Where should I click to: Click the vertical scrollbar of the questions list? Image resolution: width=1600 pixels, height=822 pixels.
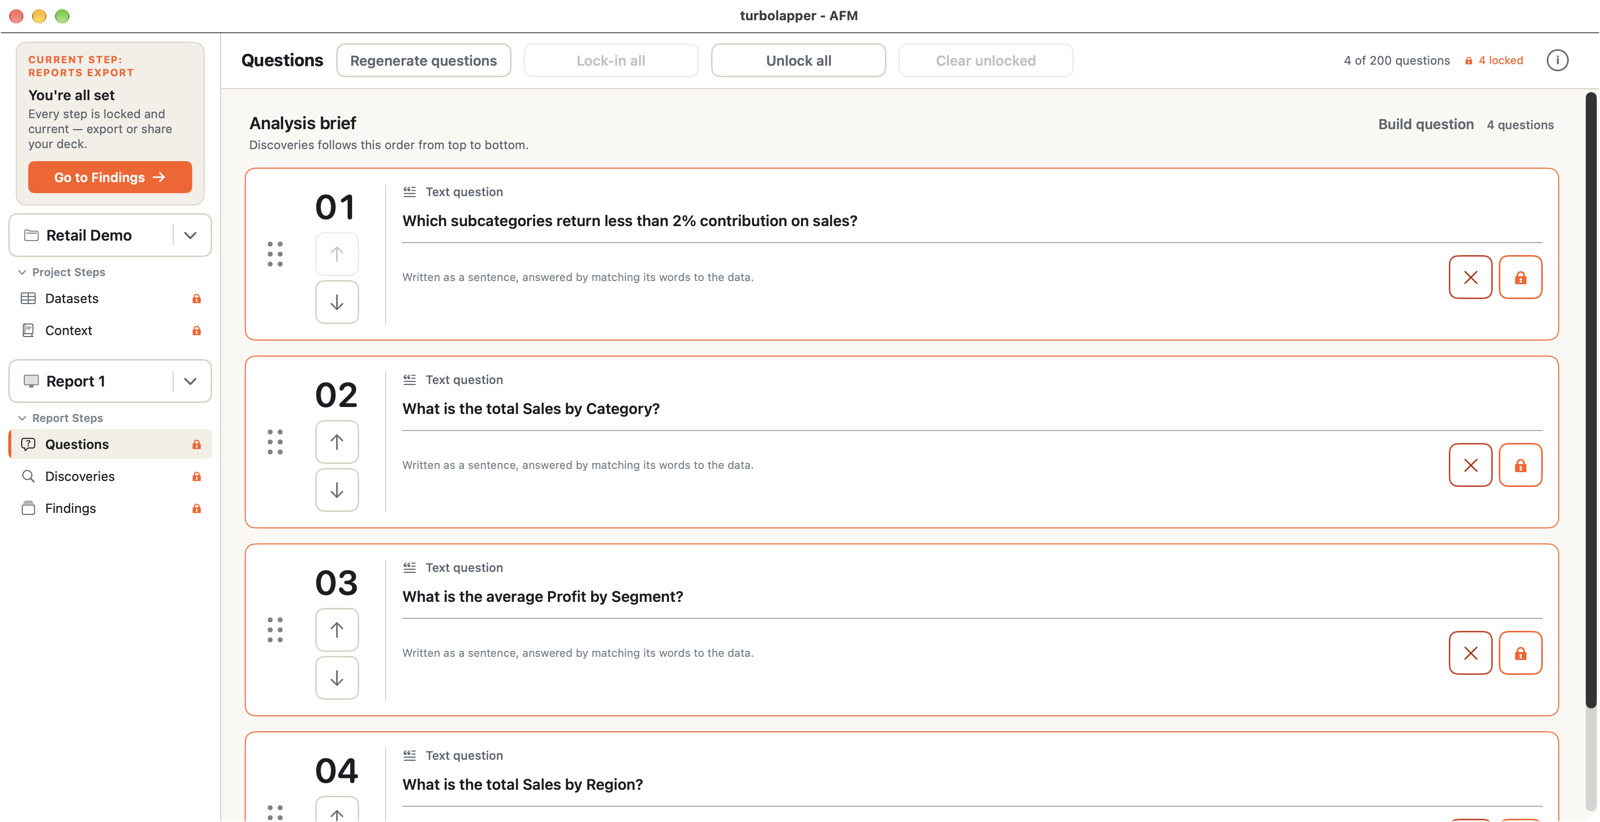coord(1591,400)
